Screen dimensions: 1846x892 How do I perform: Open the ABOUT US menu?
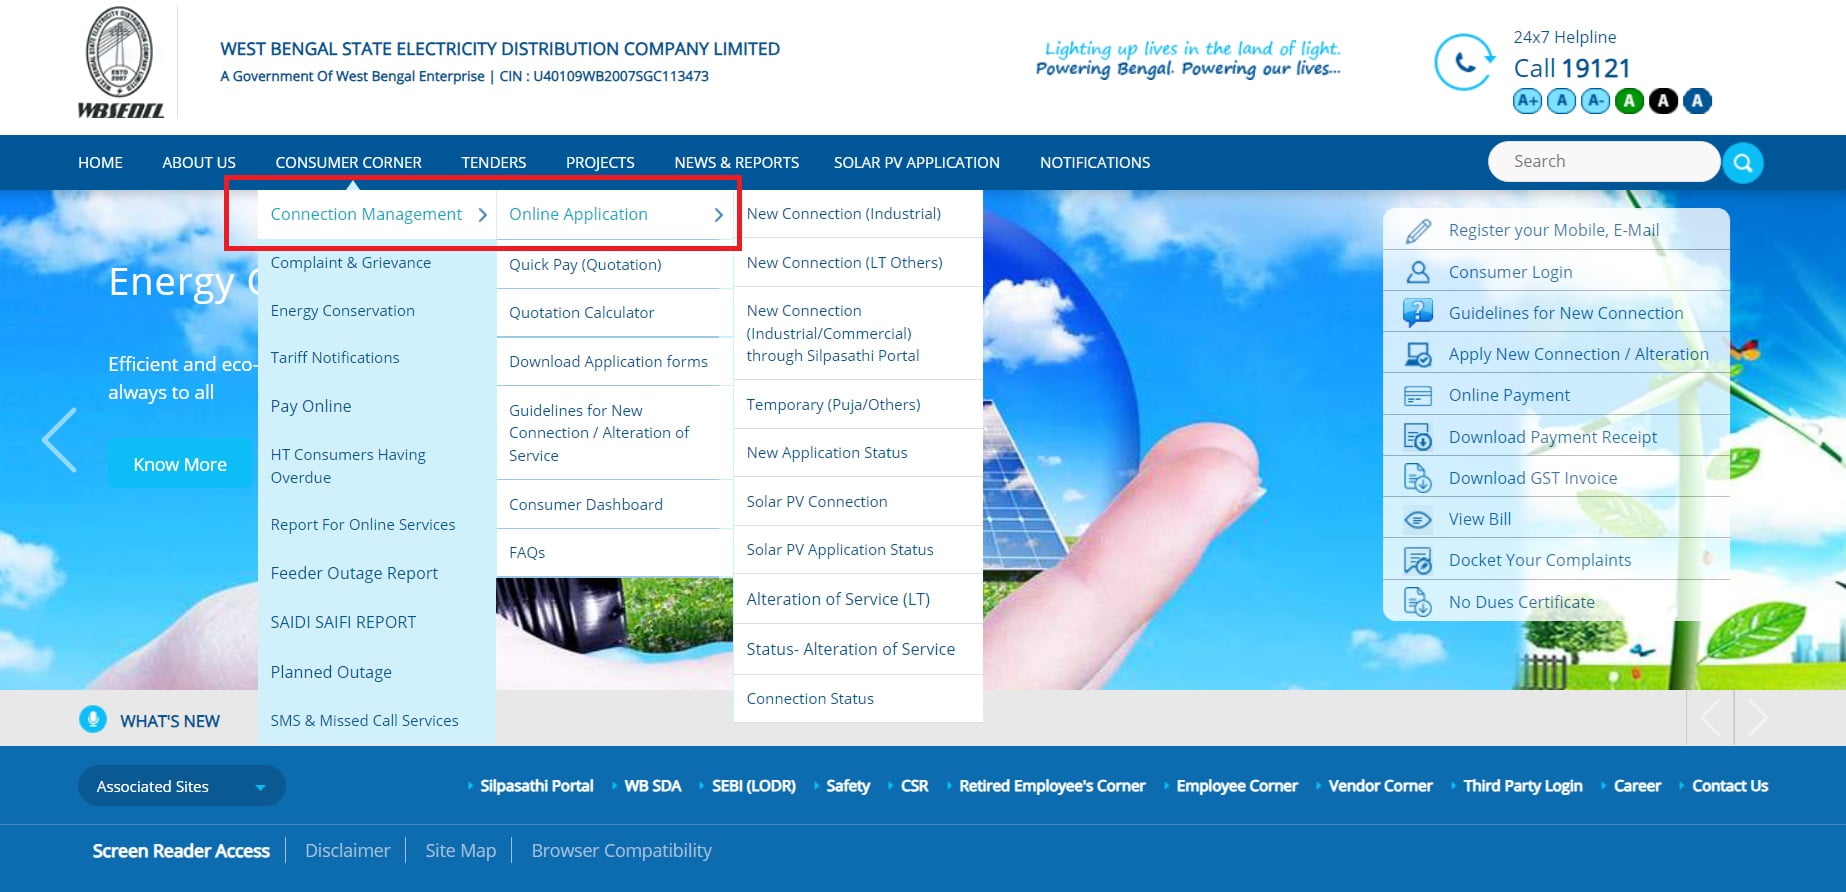pyautogui.click(x=199, y=162)
